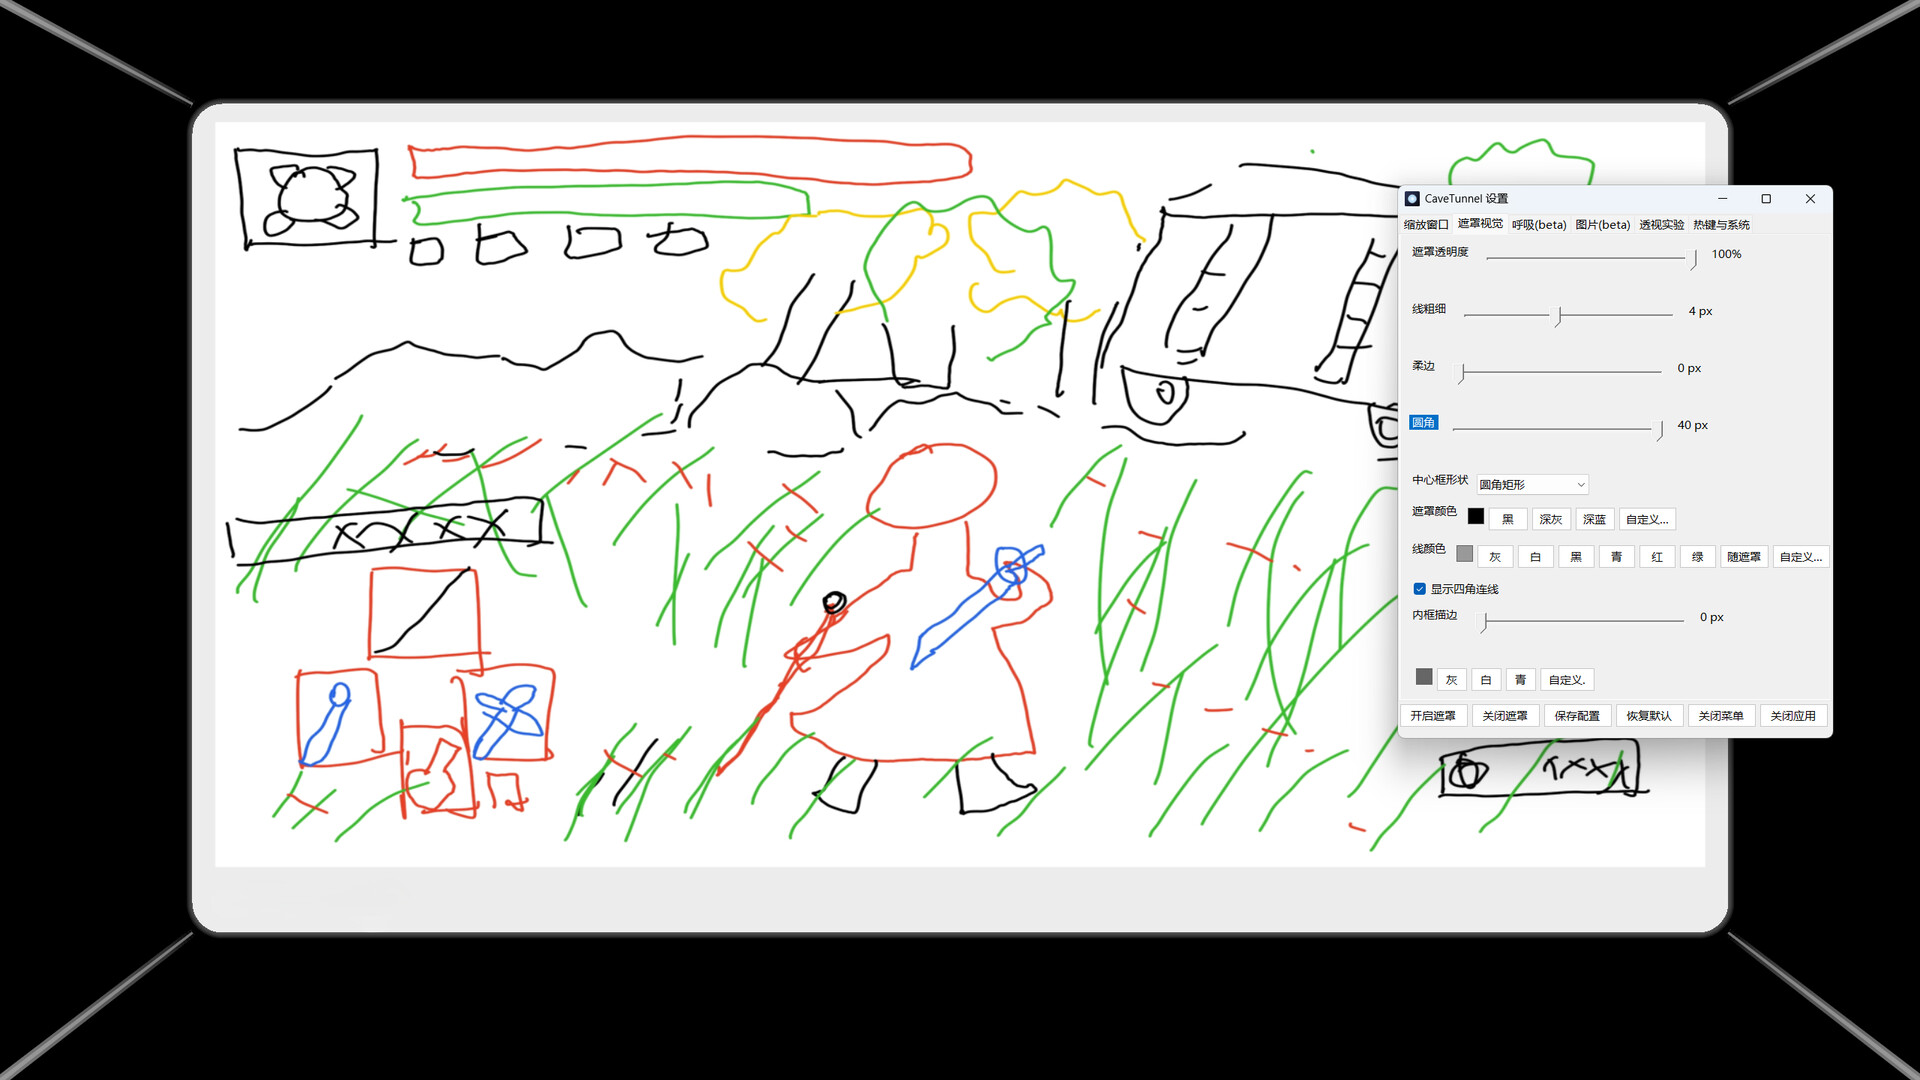1920x1080 pixels.
Task: Open the 图片(beta) tab
Action: point(1603,225)
